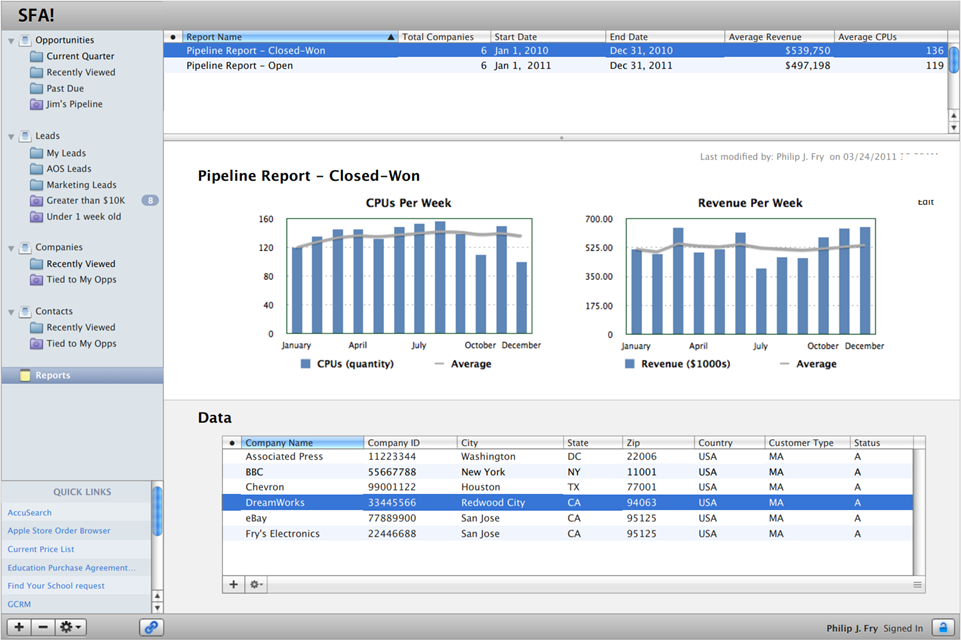Screen dimensions: 961x640
Task: Click the lock icon beside Signed In
Action: [x=942, y=627]
